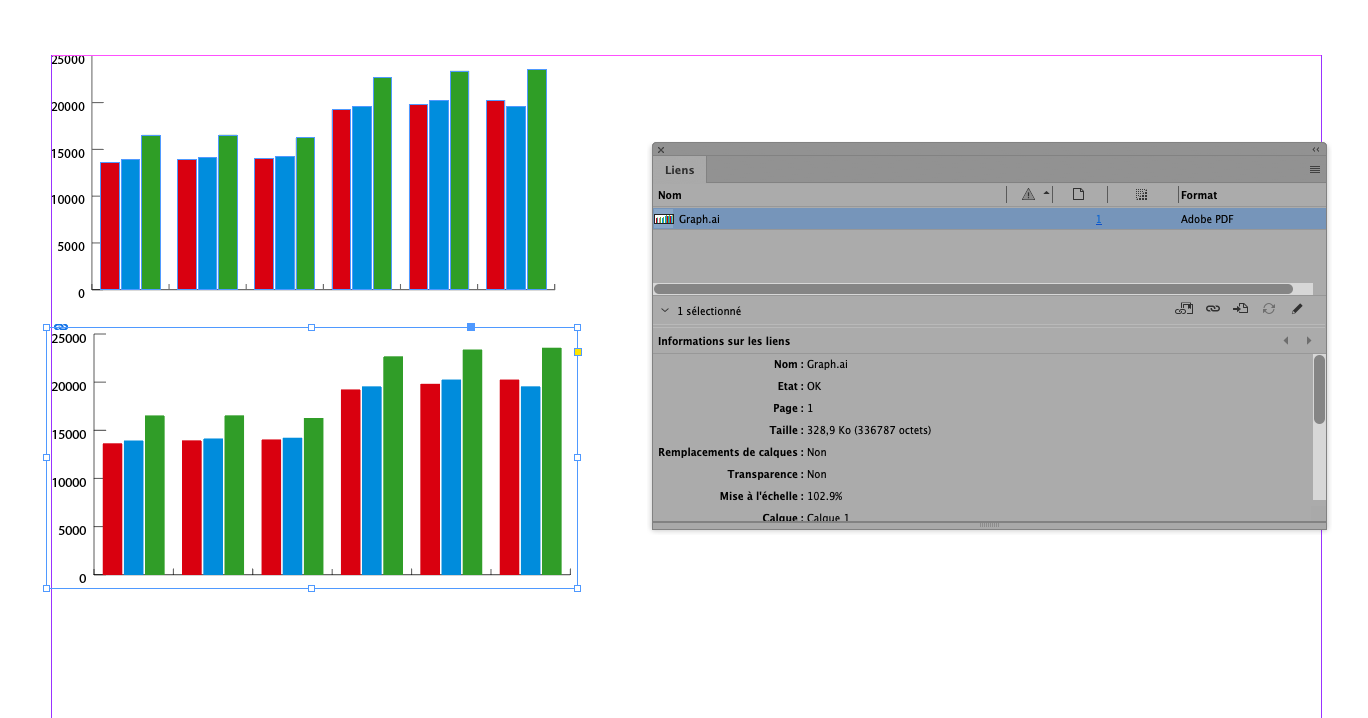
Task: Click link badge on selected graph frame
Action: tap(61, 327)
